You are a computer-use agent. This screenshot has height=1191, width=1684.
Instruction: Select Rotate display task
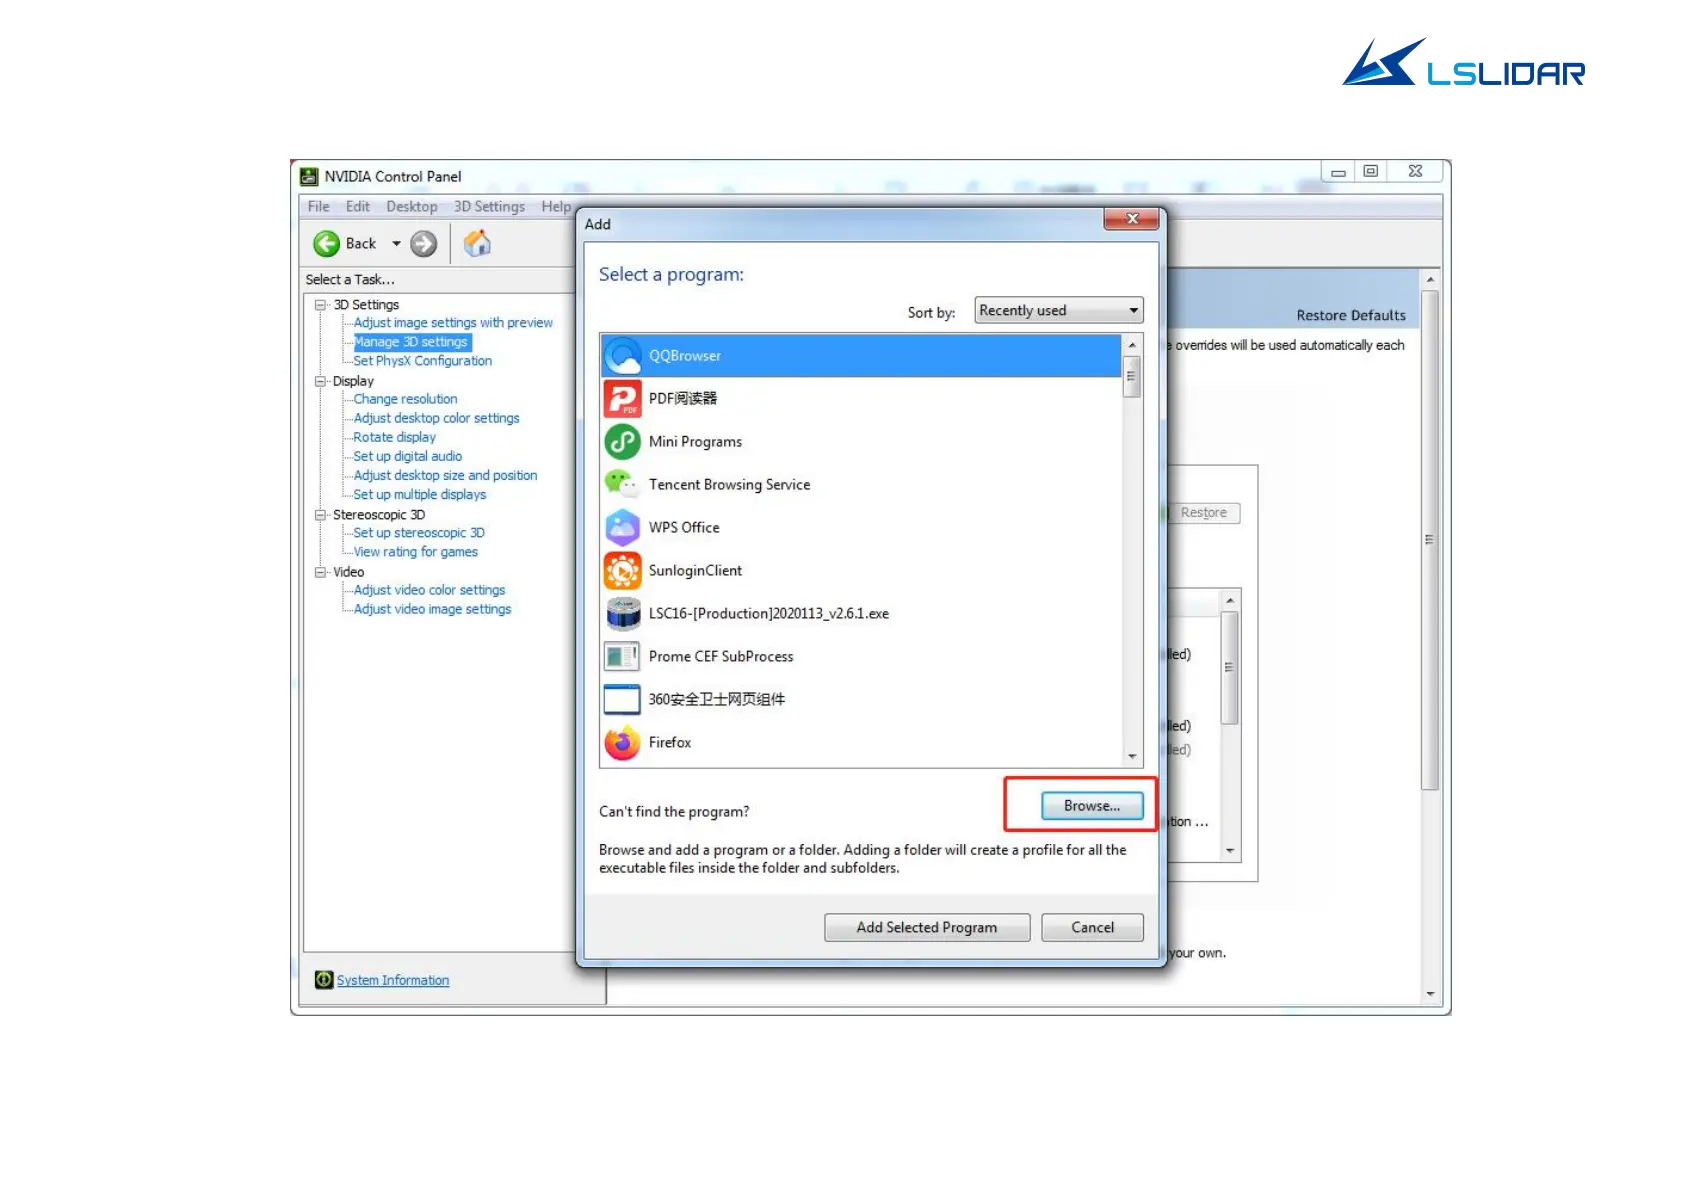coord(394,437)
